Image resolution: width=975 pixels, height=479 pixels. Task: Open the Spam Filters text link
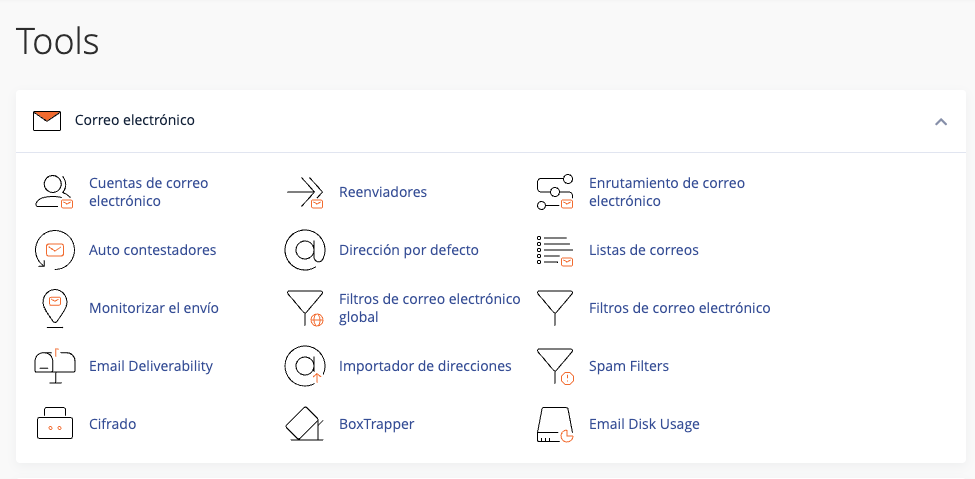tap(628, 366)
